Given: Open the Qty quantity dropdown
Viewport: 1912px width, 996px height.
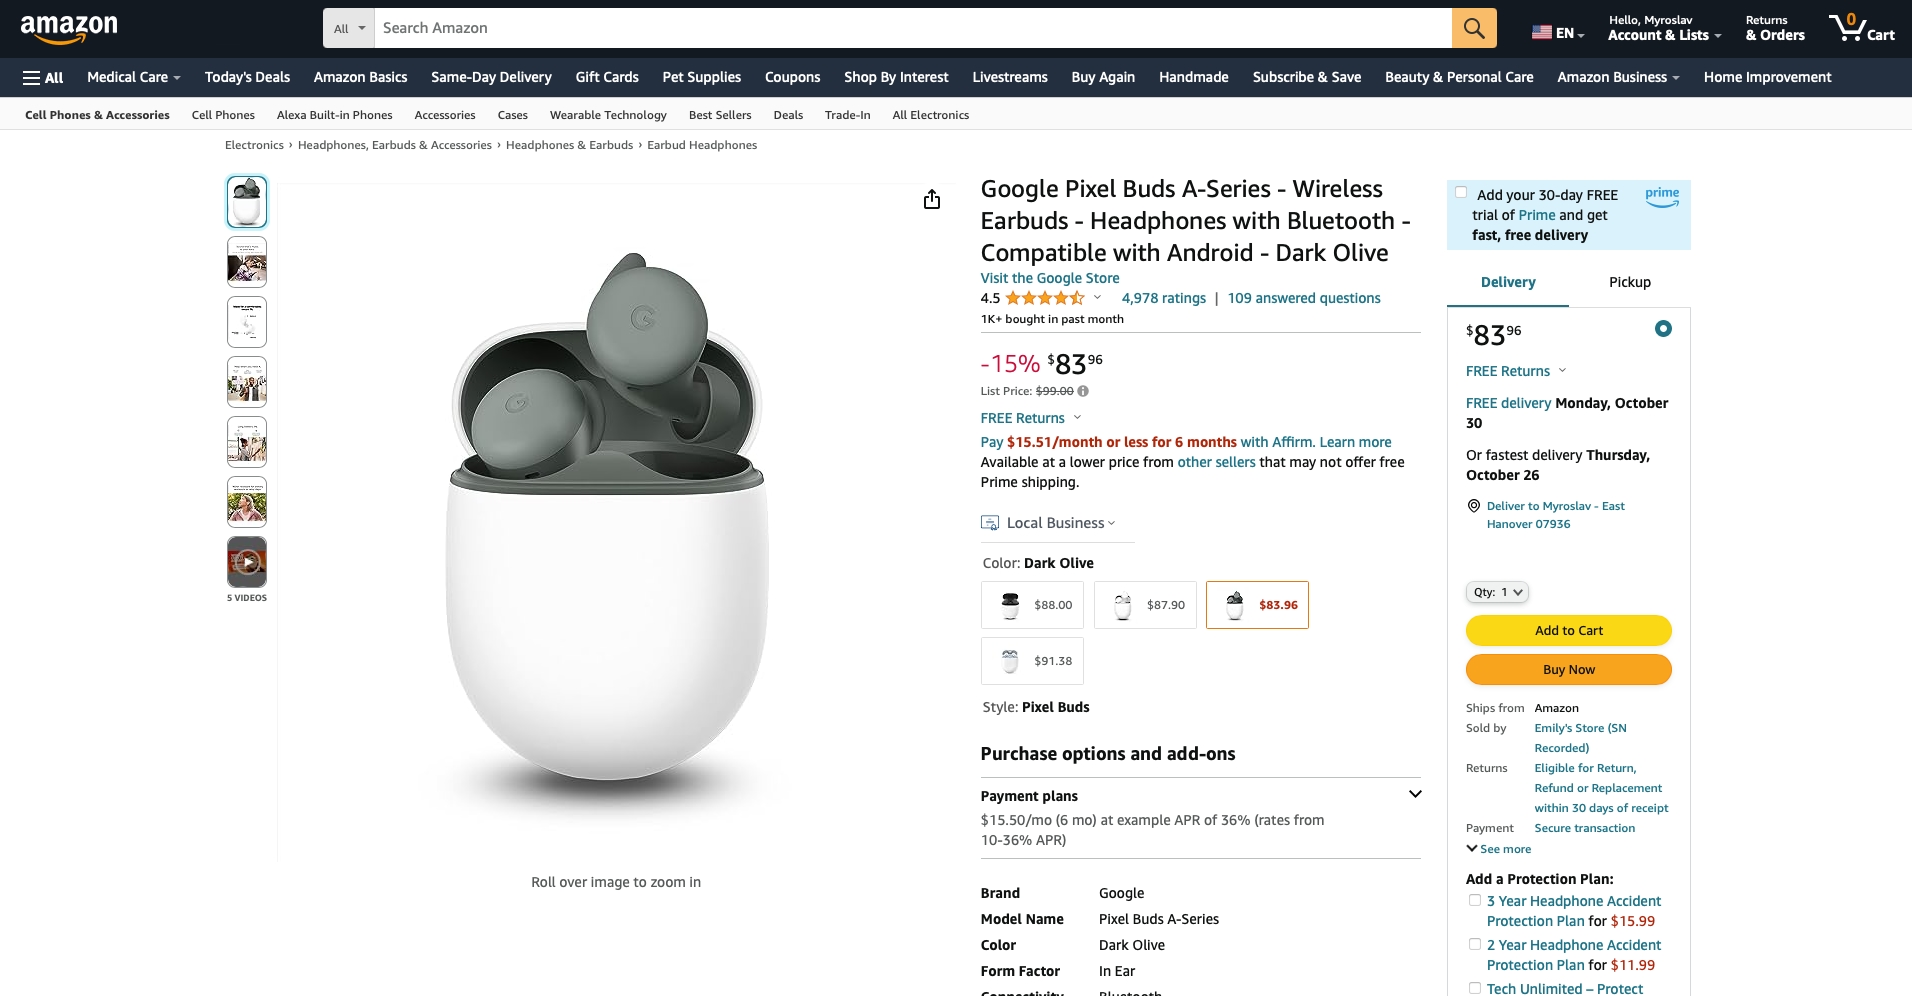Looking at the screenshot, I should coord(1497,592).
